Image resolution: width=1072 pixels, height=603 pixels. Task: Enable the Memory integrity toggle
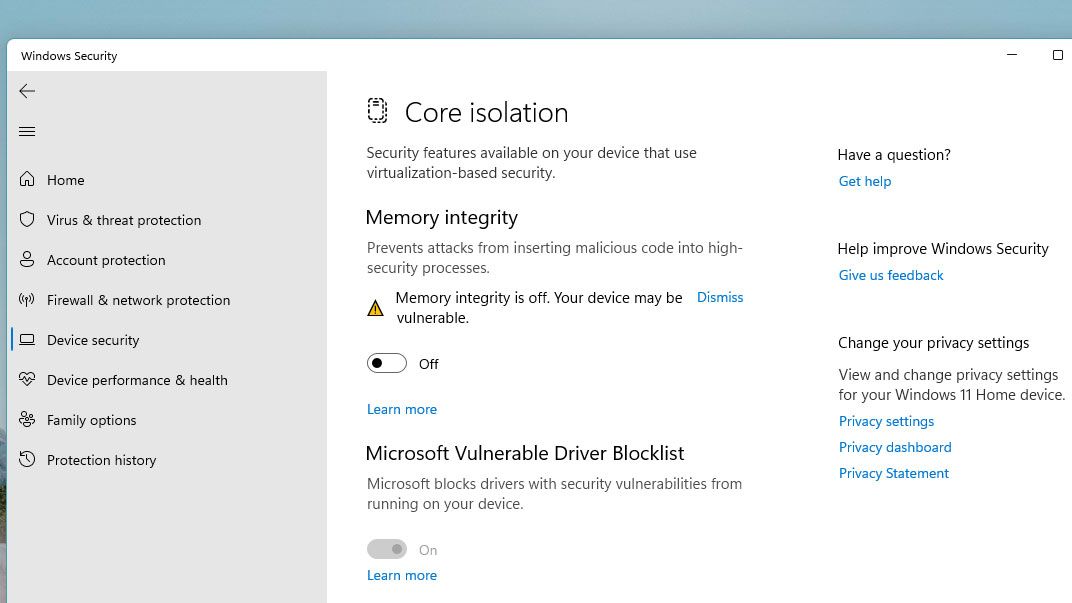(x=387, y=363)
